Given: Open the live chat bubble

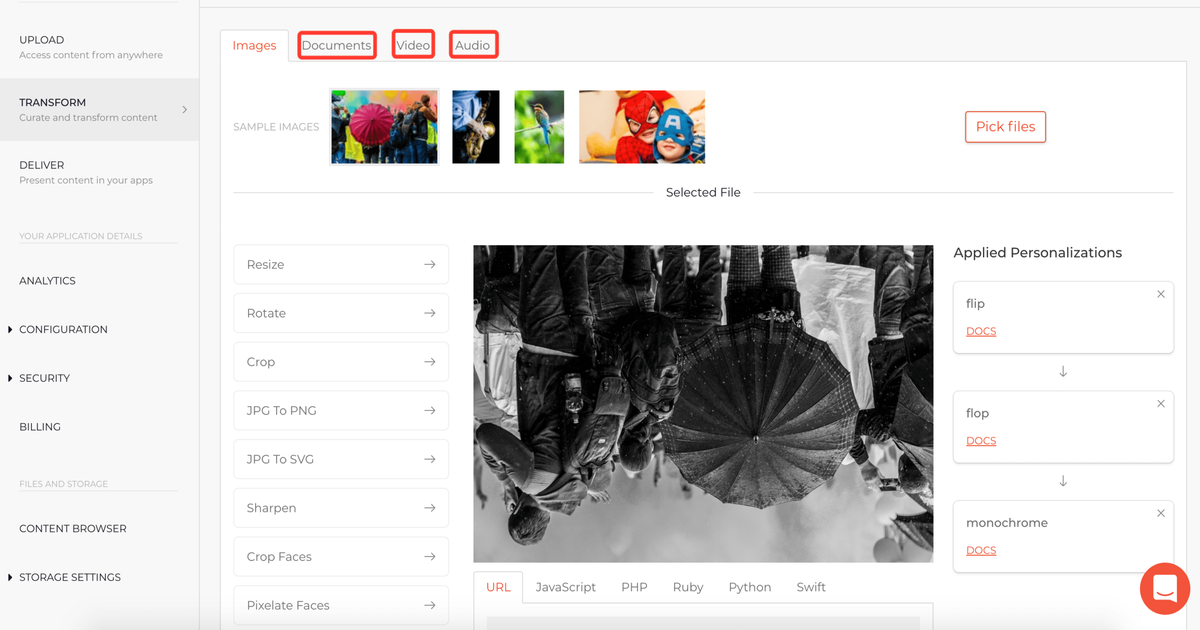Looking at the screenshot, I should [x=1164, y=588].
